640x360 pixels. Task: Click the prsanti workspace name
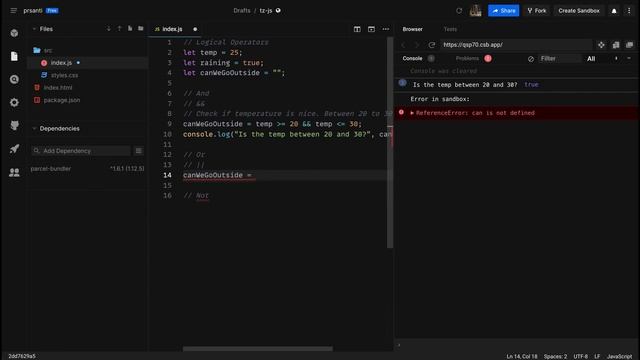[x=33, y=11]
